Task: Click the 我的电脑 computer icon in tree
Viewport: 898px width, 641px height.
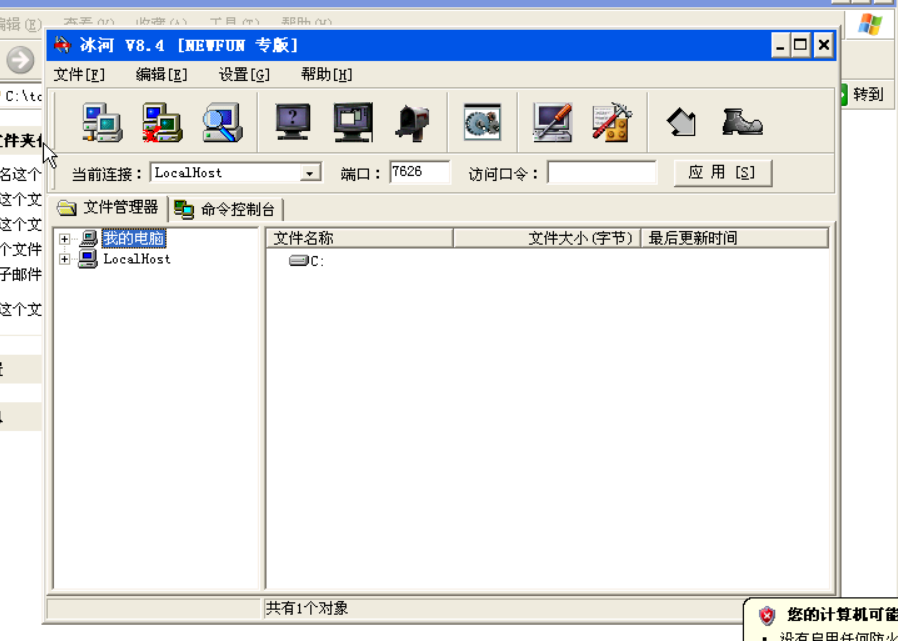Action: (89, 238)
